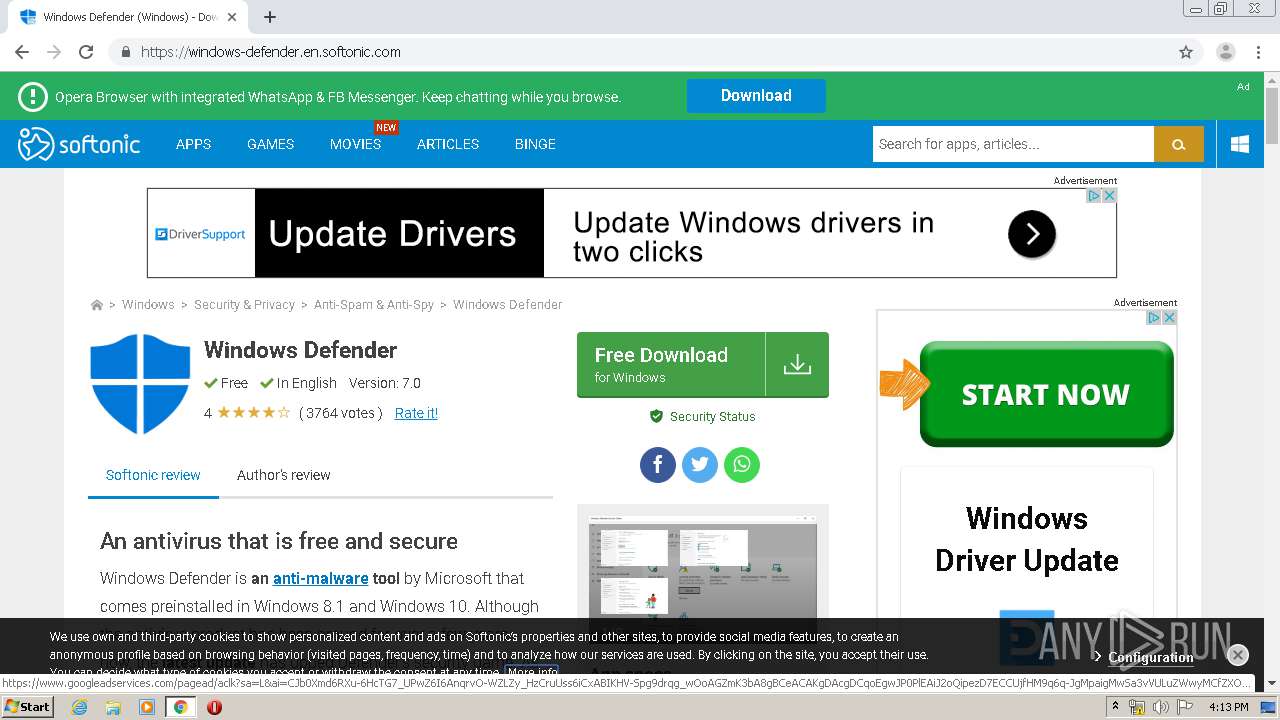Click the browser forward arrow
This screenshot has height=720, width=1280.
[x=54, y=52]
